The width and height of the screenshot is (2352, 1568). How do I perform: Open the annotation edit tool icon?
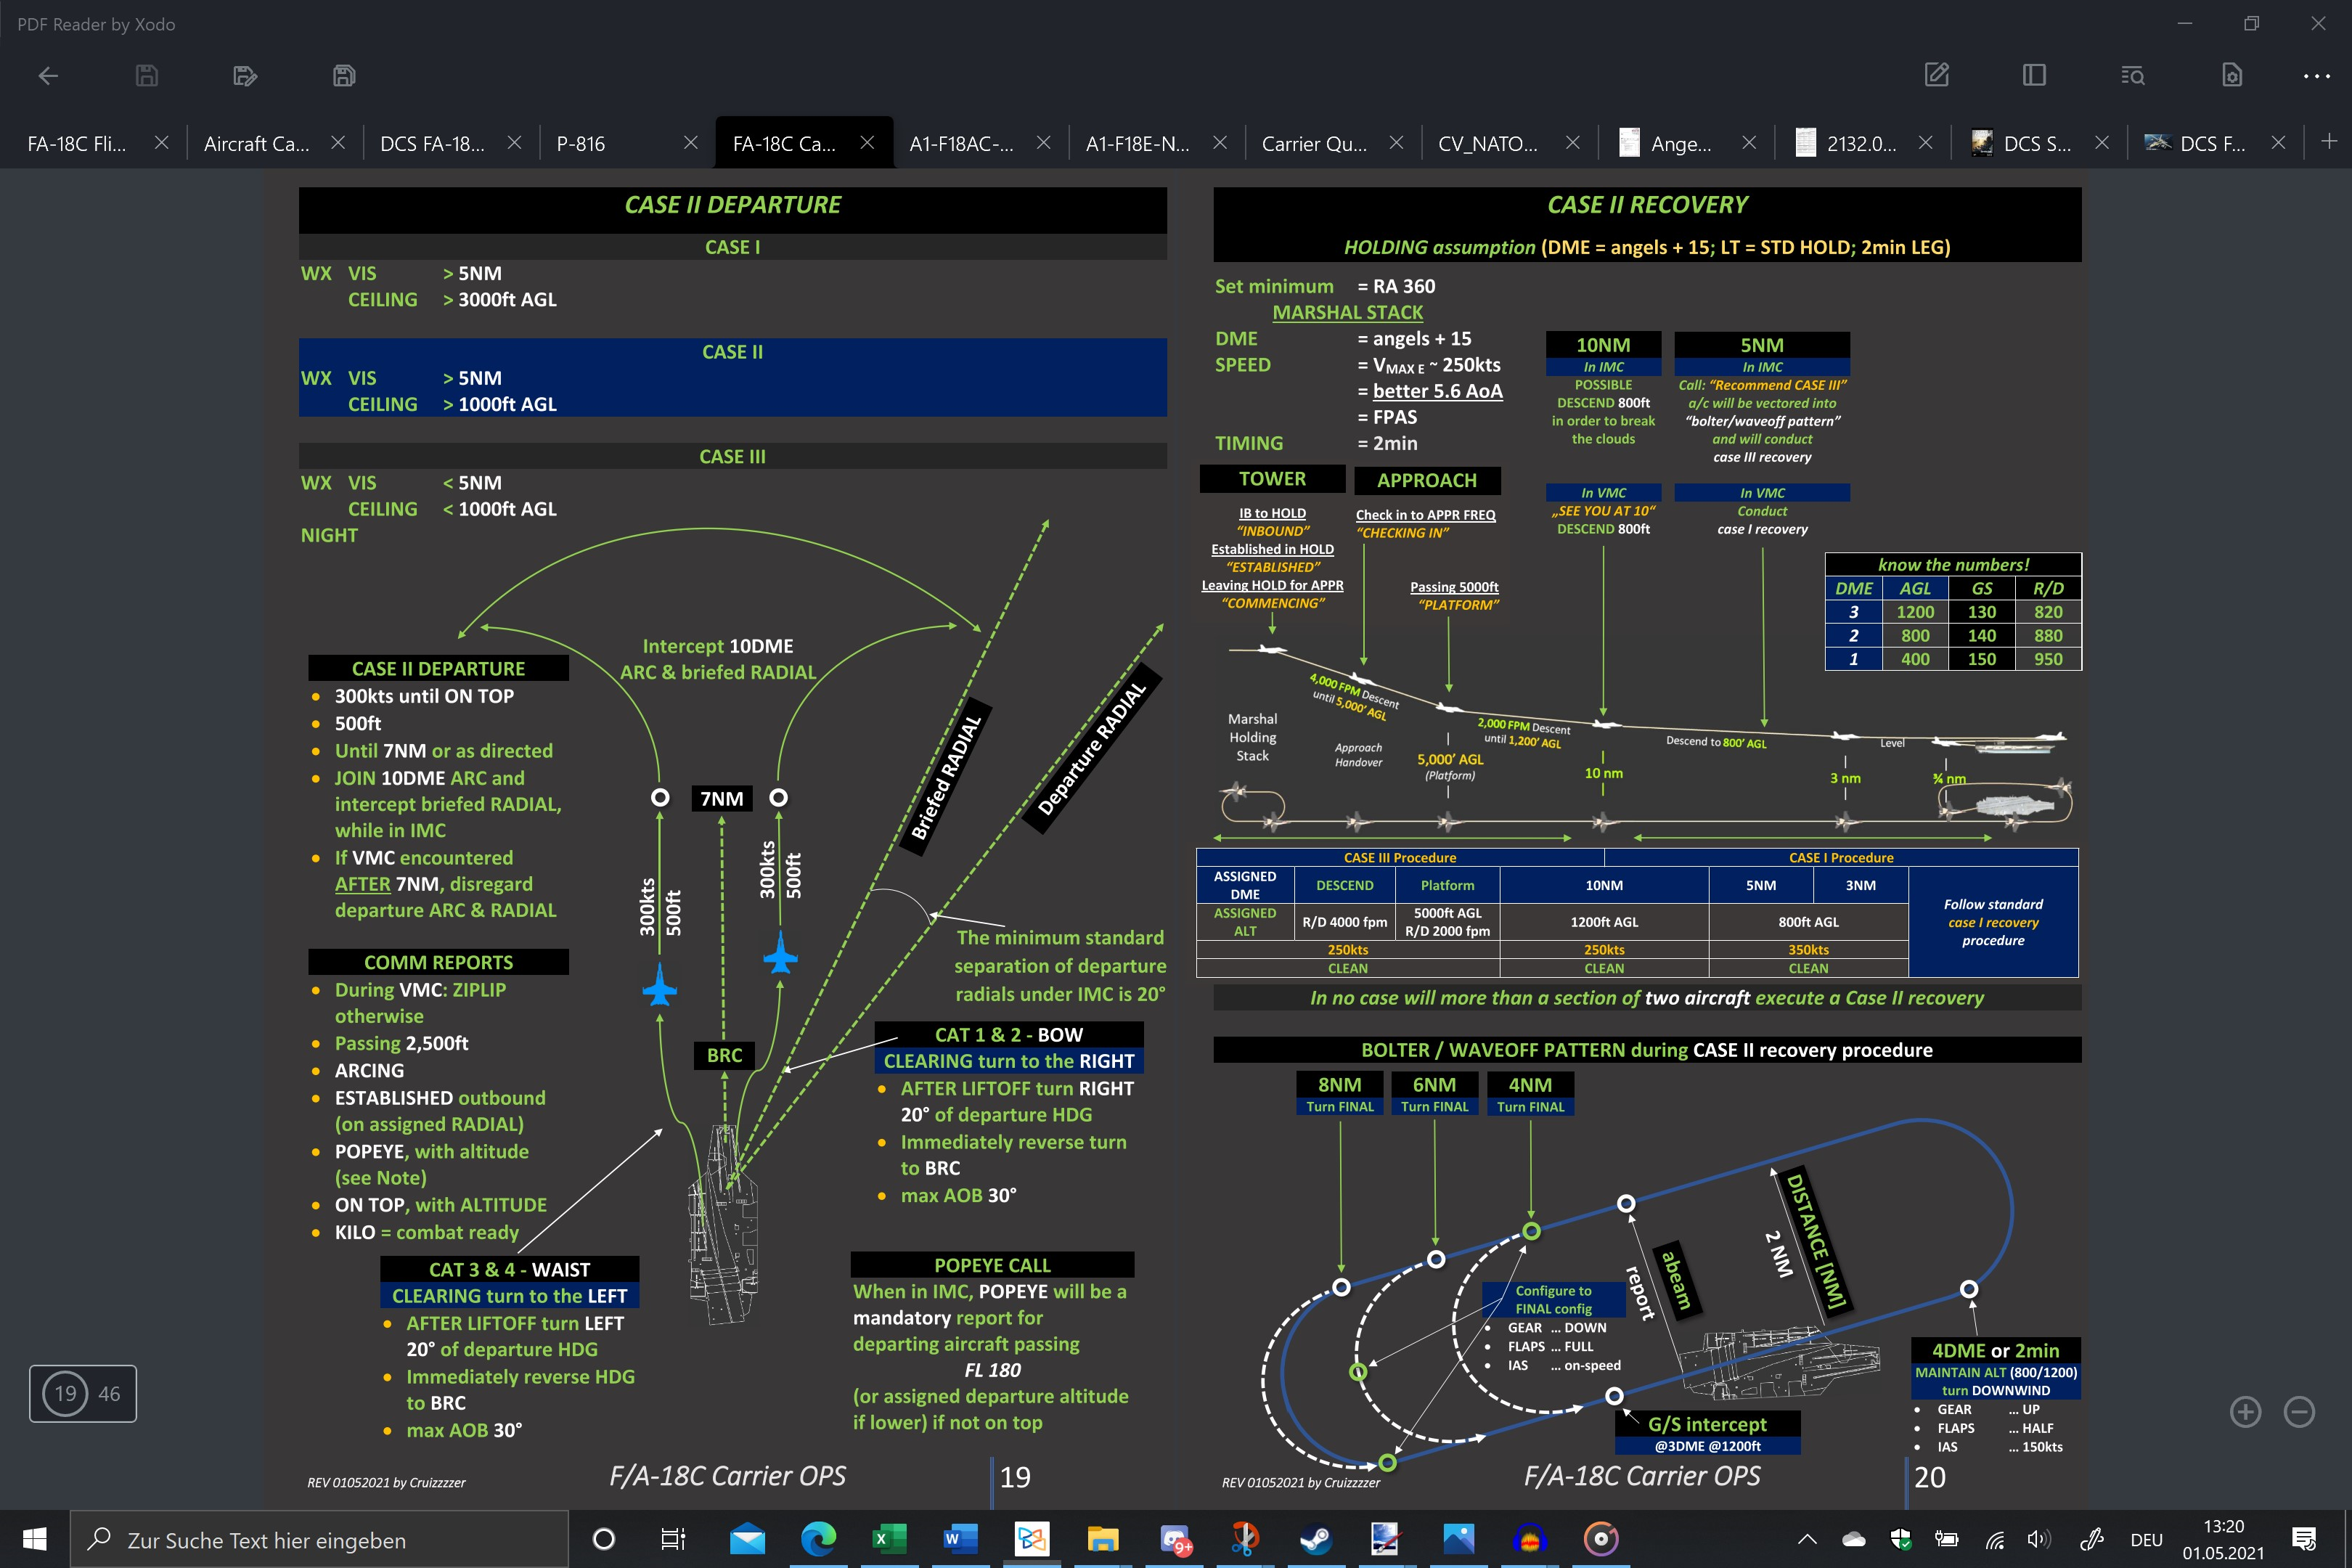pos(1937,75)
